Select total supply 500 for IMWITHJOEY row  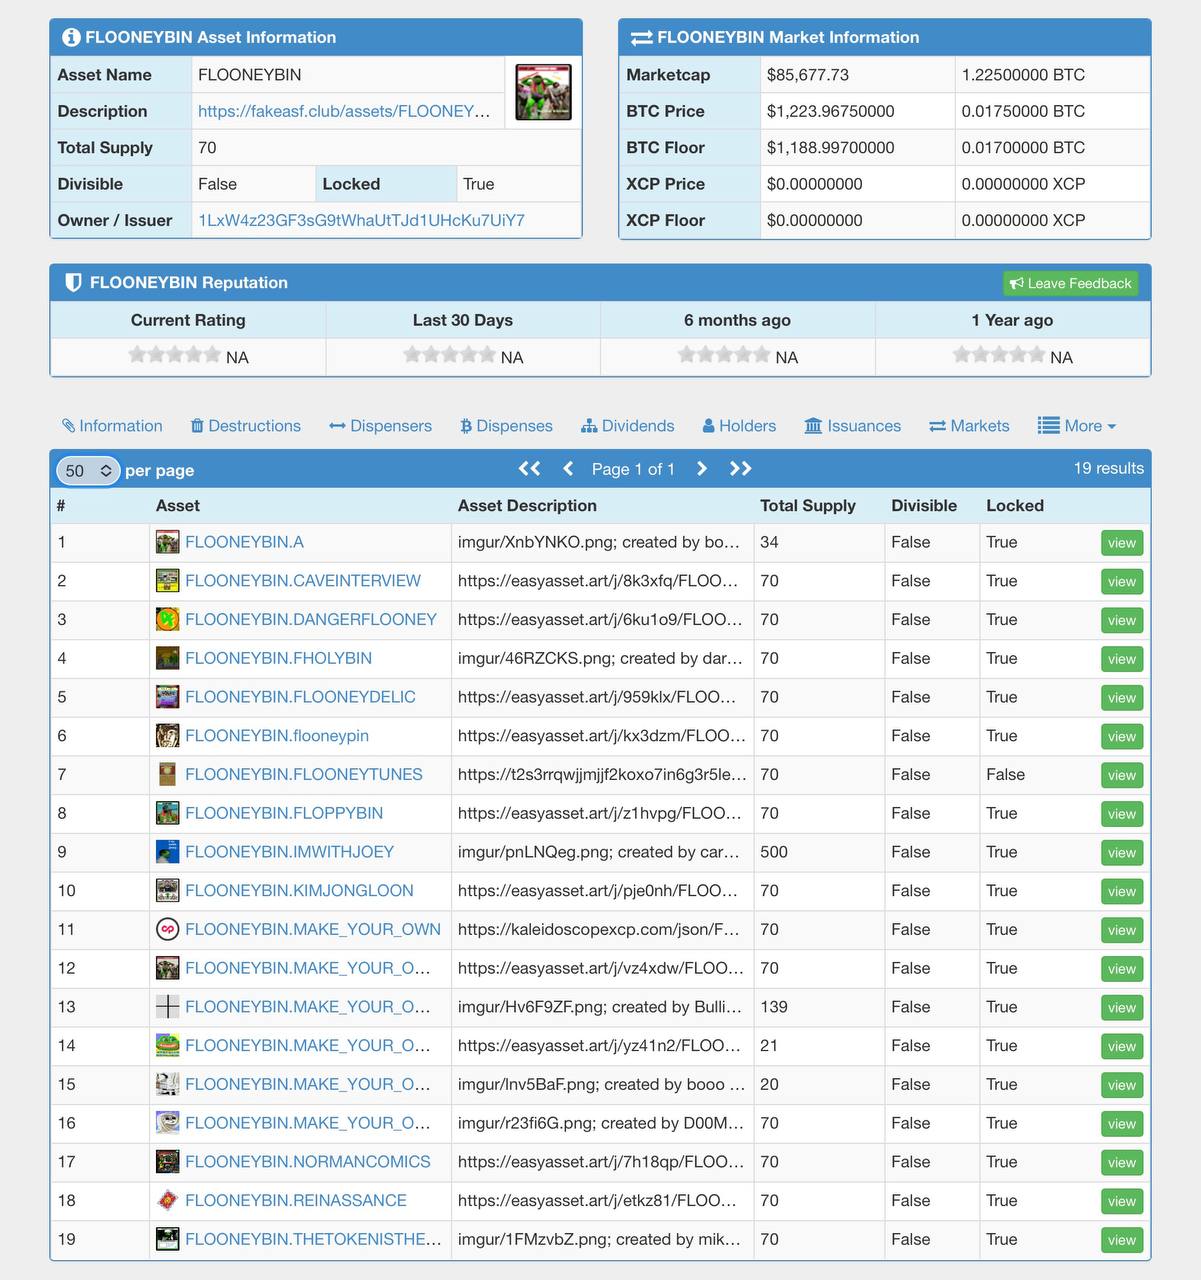(774, 852)
